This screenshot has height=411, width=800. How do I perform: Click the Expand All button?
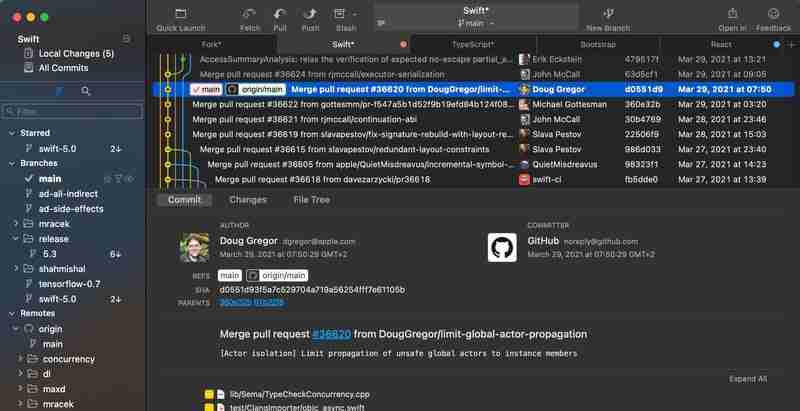tap(747, 379)
